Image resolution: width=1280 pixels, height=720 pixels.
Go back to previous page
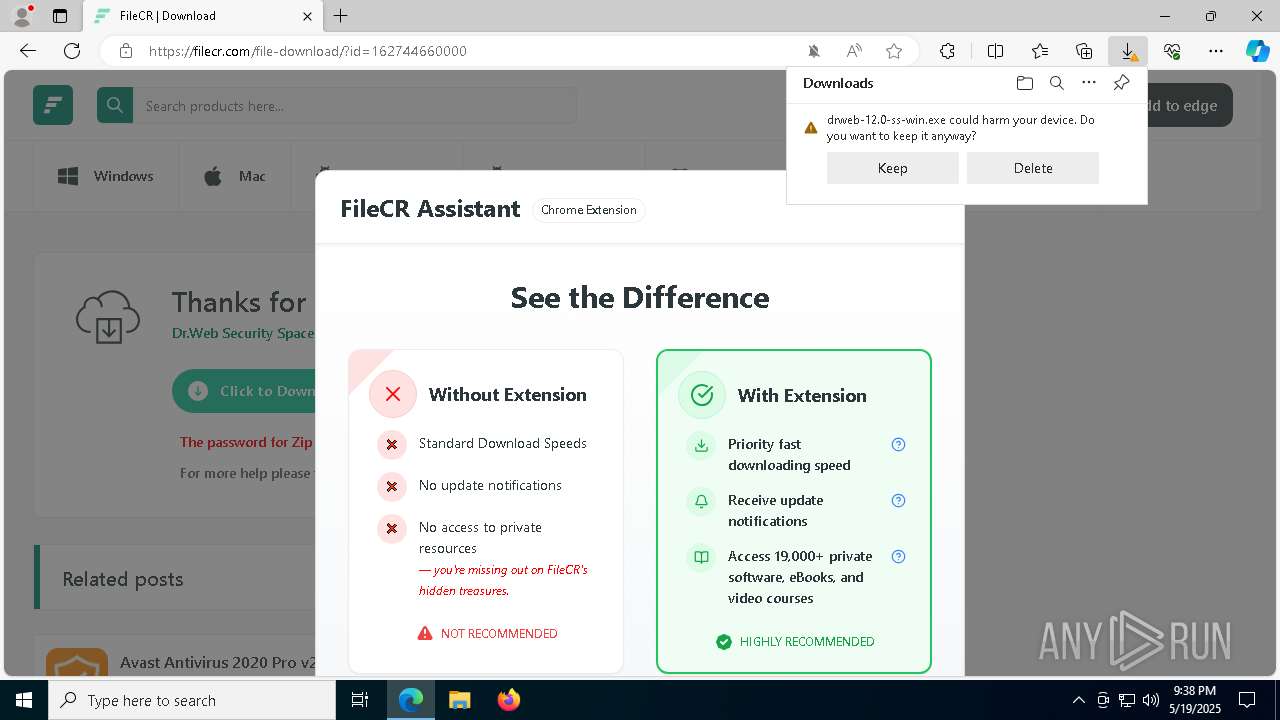[x=28, y=51]
